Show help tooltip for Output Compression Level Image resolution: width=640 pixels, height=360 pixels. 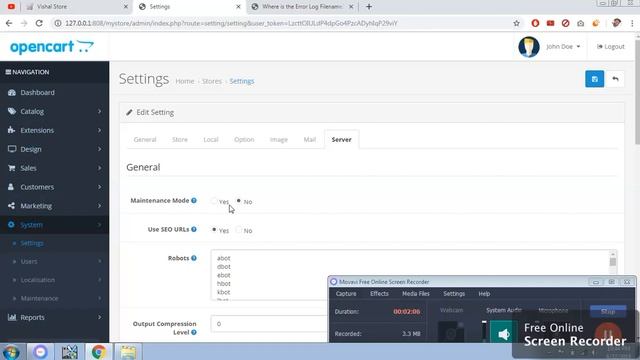(194, 332)
